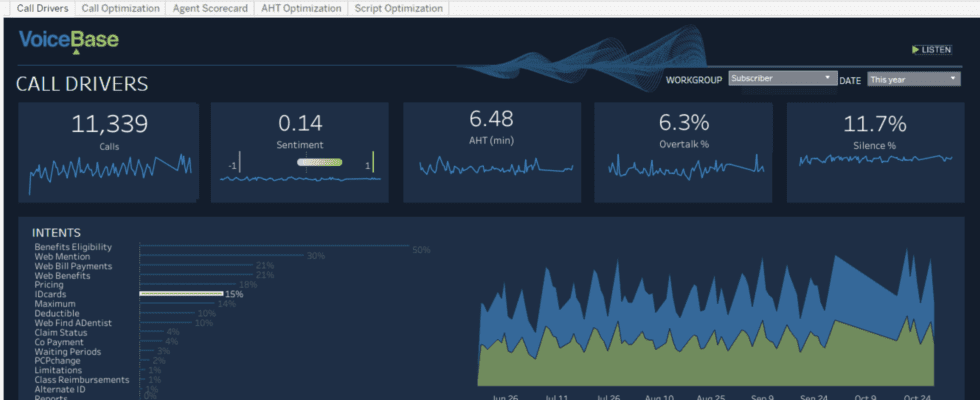Click the Overtalk % sparkline chart

click(686, 166)
